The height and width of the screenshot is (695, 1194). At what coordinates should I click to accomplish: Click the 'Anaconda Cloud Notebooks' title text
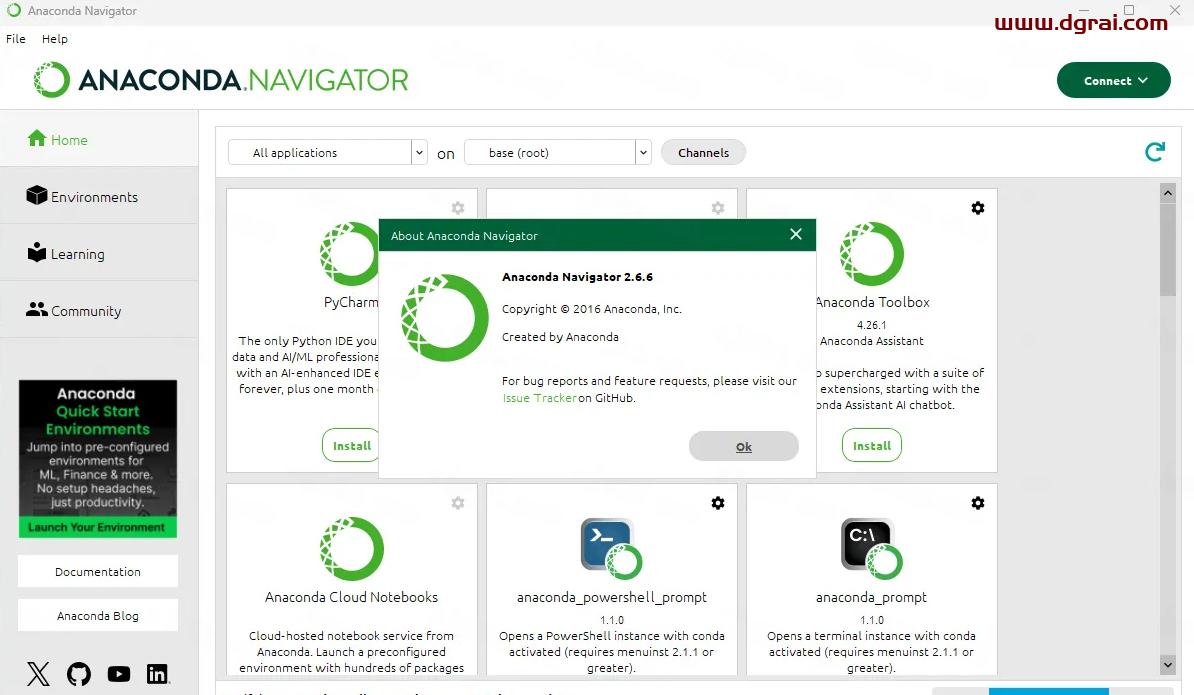click(351, 598)
